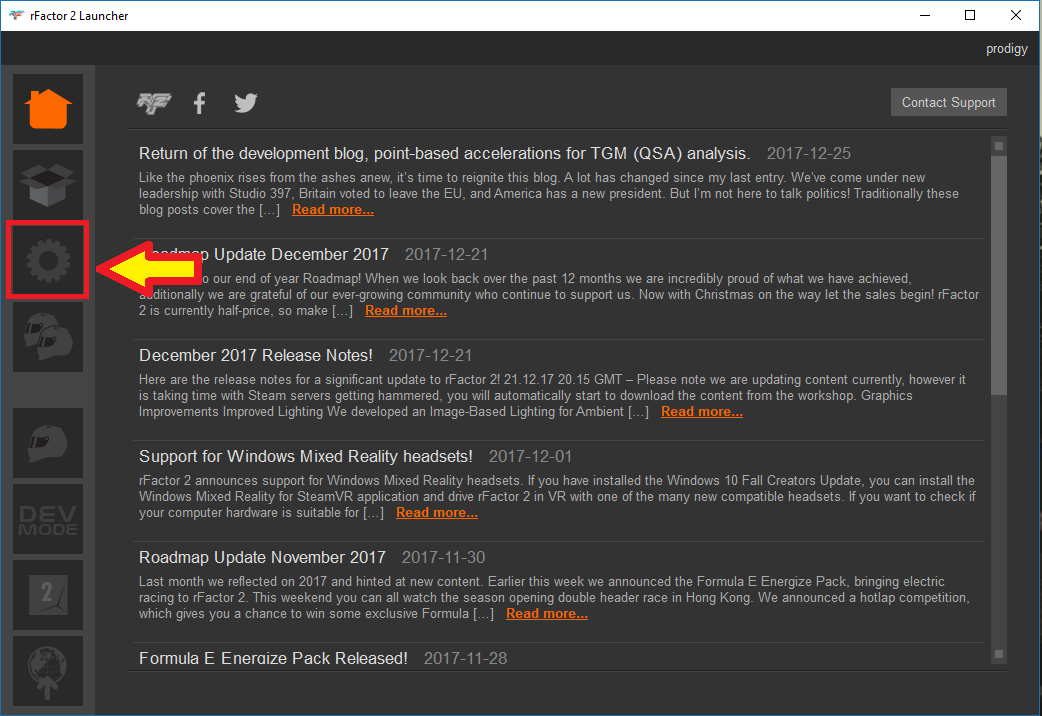Image resolution: width=1042 pixels, height=716 pixels.
Task: Click the Contact Support button
Action: pos(948,102)
